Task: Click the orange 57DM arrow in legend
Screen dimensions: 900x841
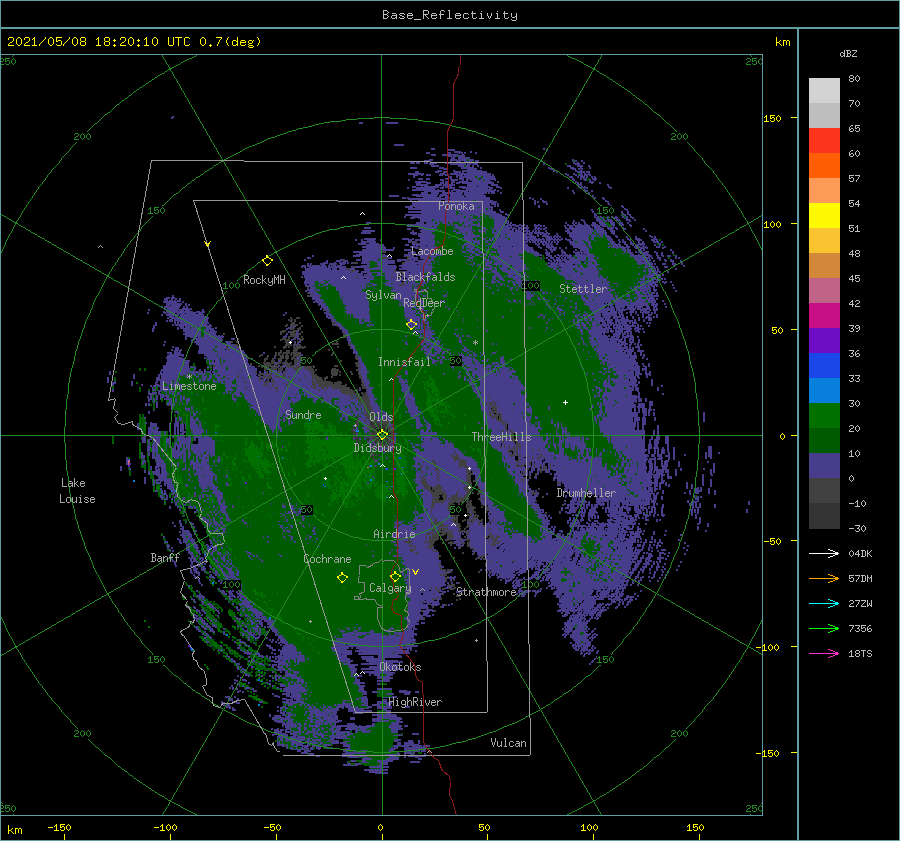Action: [824, 579]
